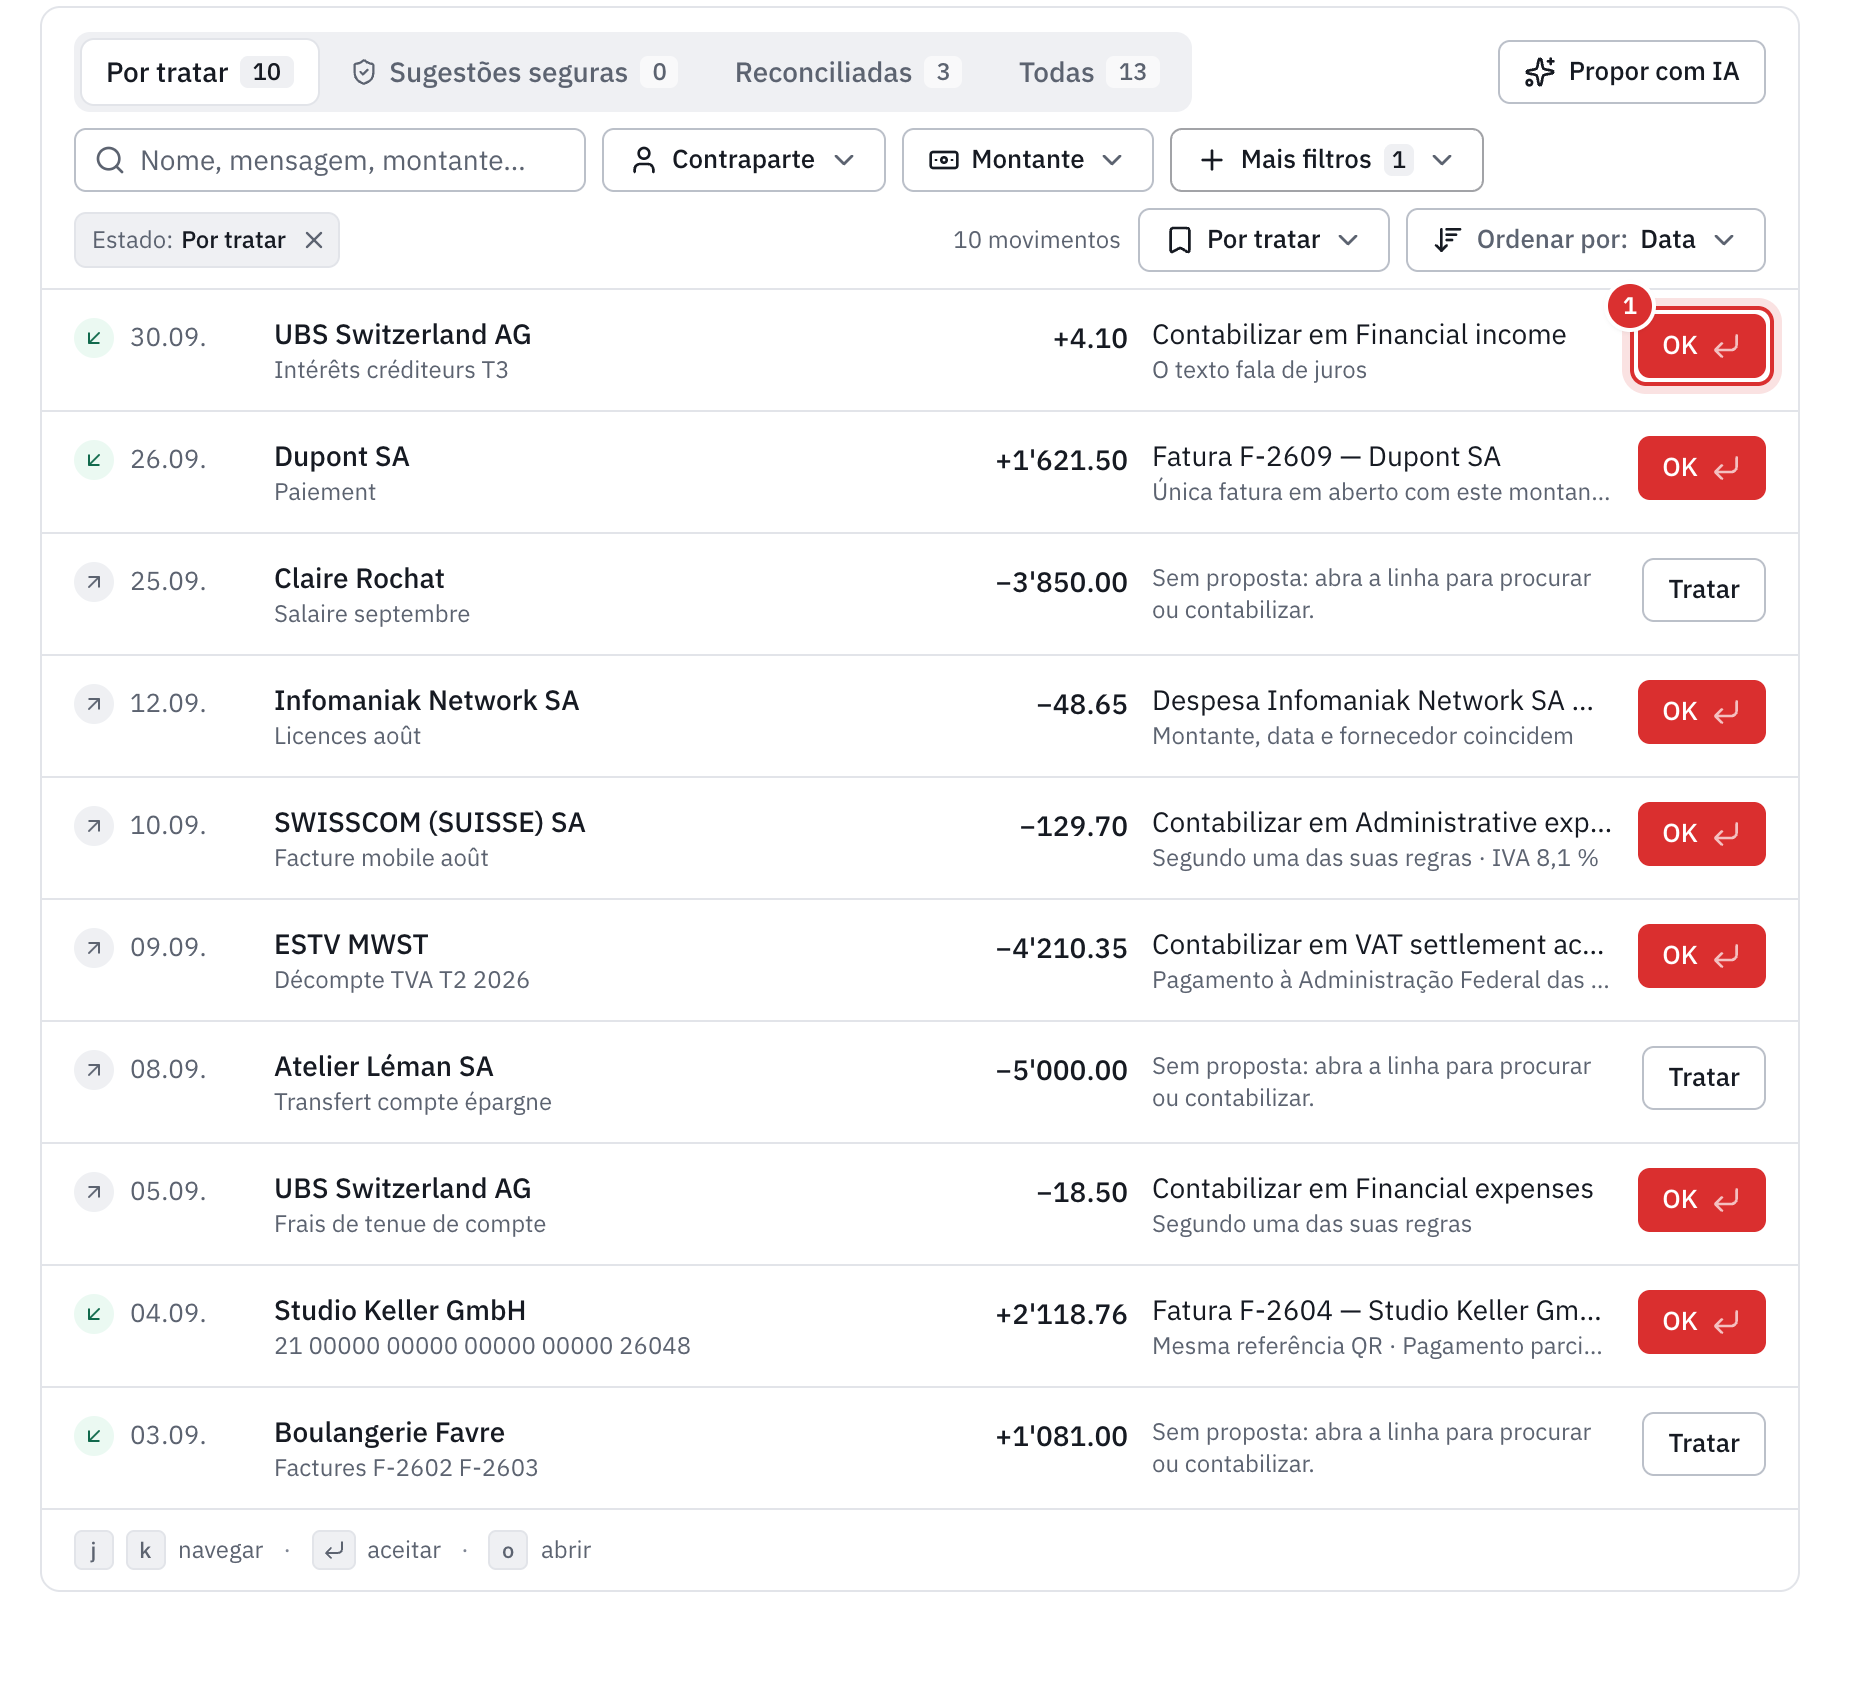Click Tratar for Atelier Léman SA transfer
Image resolution: width=1864 pixels, height=1688 pixels.
(1703, 1078)
